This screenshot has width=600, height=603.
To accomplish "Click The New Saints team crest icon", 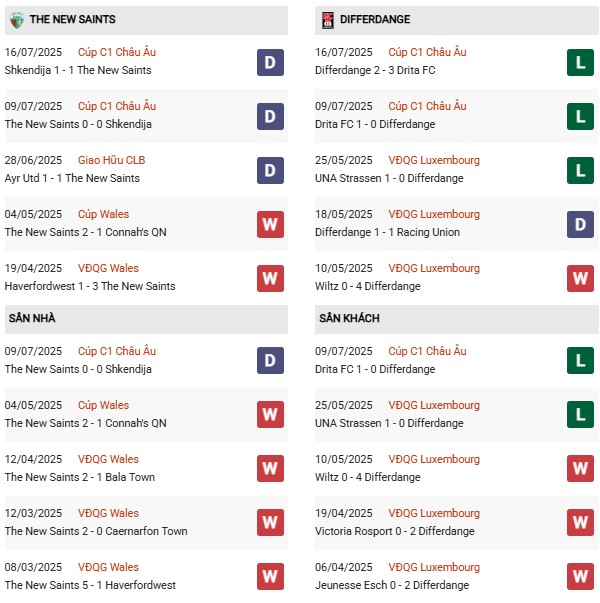I will pos(15,19).
